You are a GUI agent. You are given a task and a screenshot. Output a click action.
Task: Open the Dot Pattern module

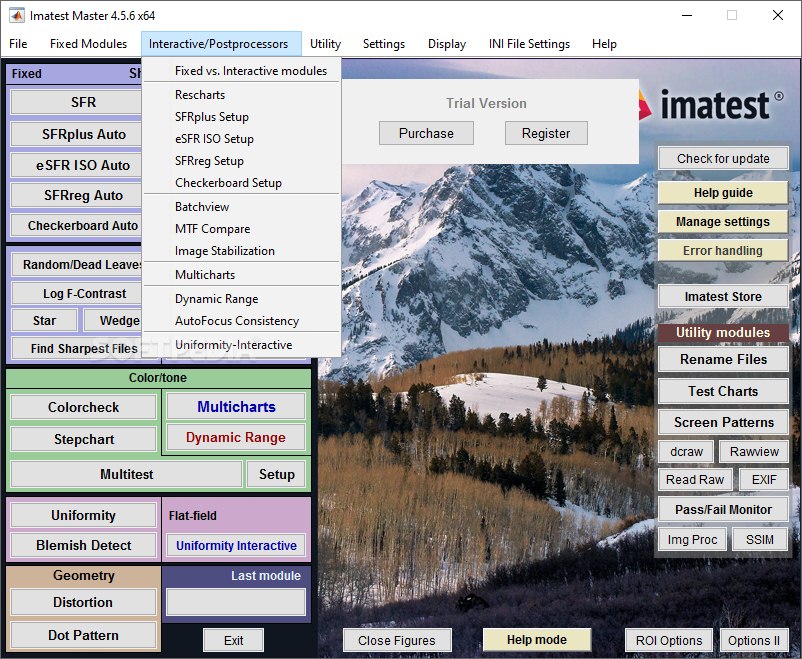83,635
